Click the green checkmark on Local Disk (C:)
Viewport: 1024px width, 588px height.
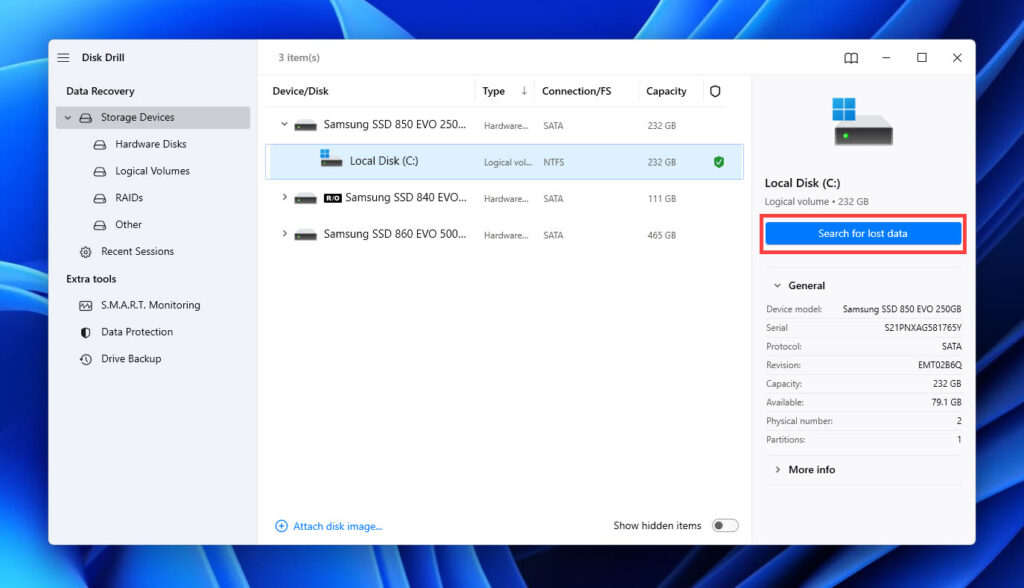[x=719, y=161]
